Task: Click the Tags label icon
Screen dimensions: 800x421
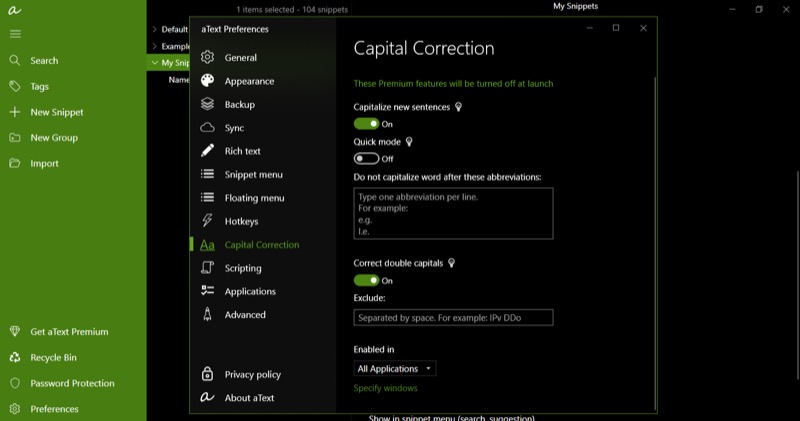Action: pyautogui.click(x=15, y=86)
